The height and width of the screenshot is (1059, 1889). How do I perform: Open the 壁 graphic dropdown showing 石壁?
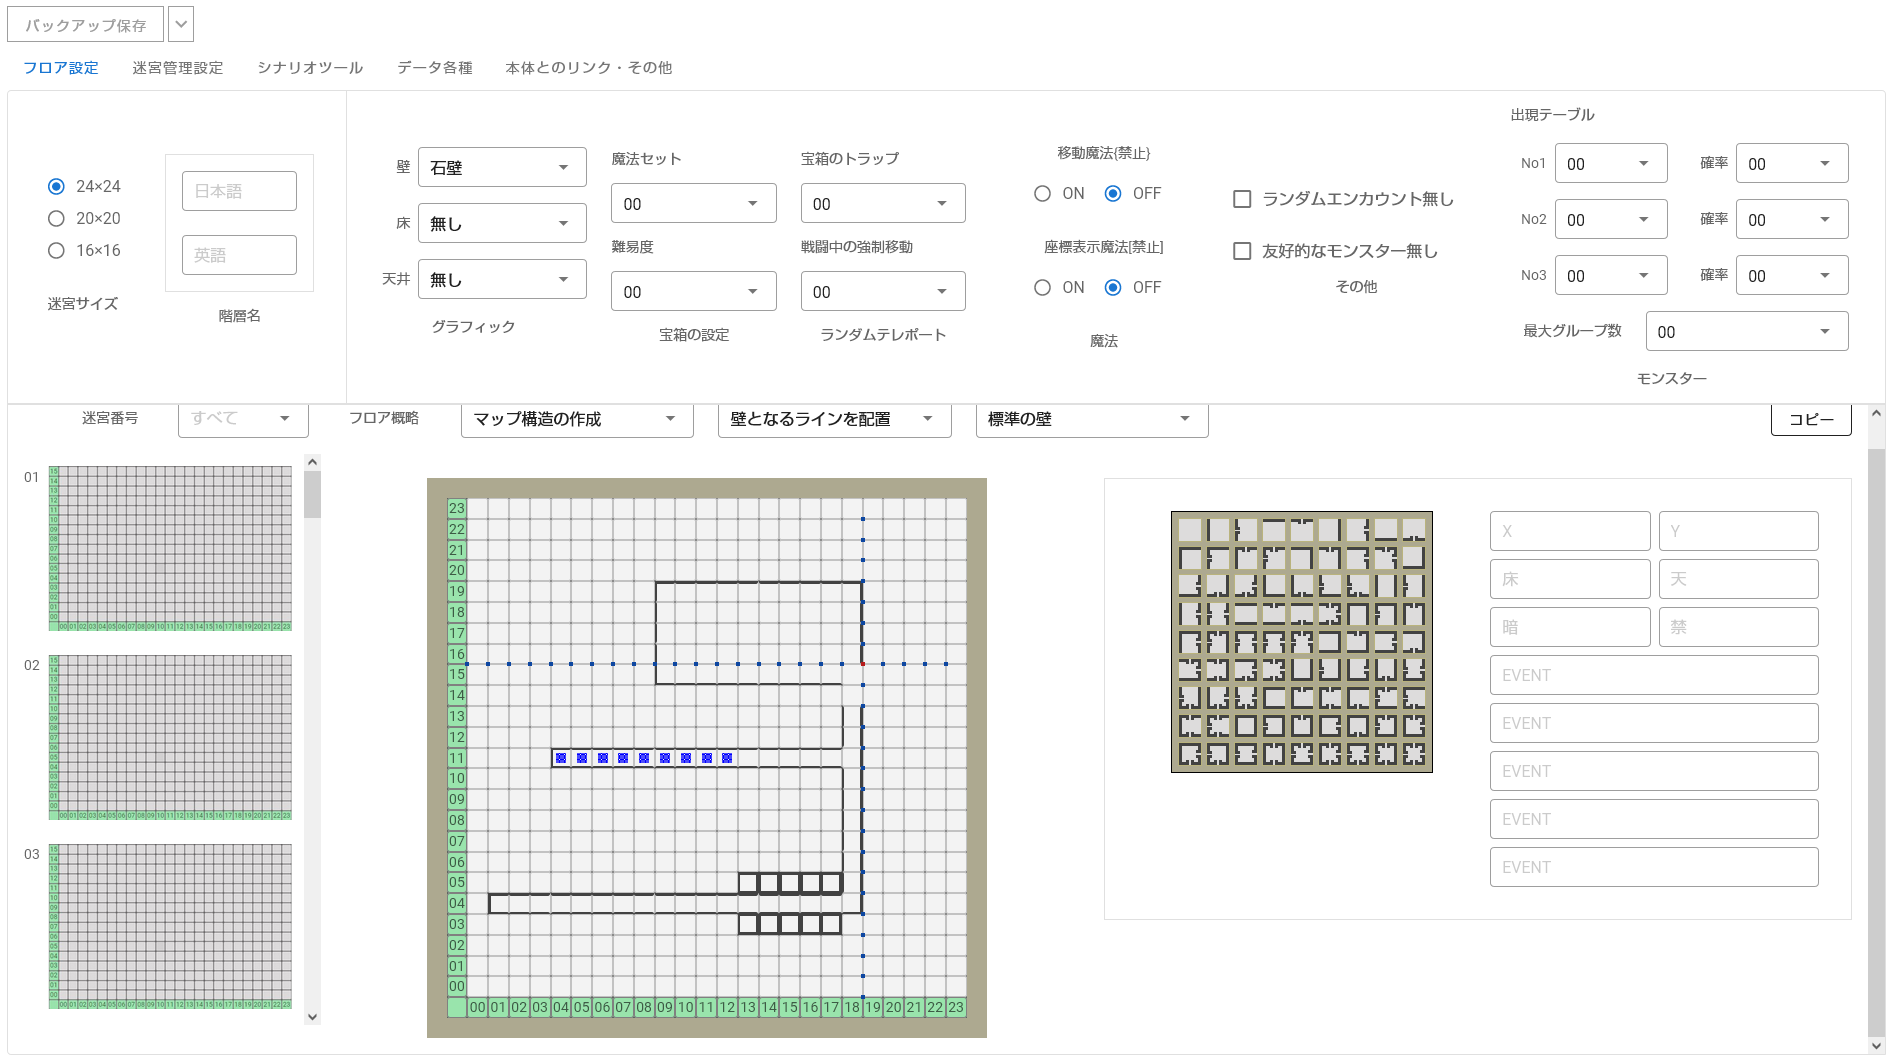click(x=502, y=167)
